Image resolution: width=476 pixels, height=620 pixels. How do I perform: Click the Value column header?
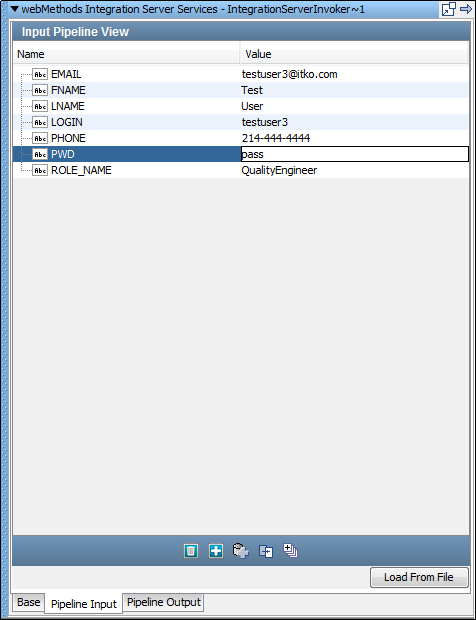pyautogui.click(x=354, y=54)
